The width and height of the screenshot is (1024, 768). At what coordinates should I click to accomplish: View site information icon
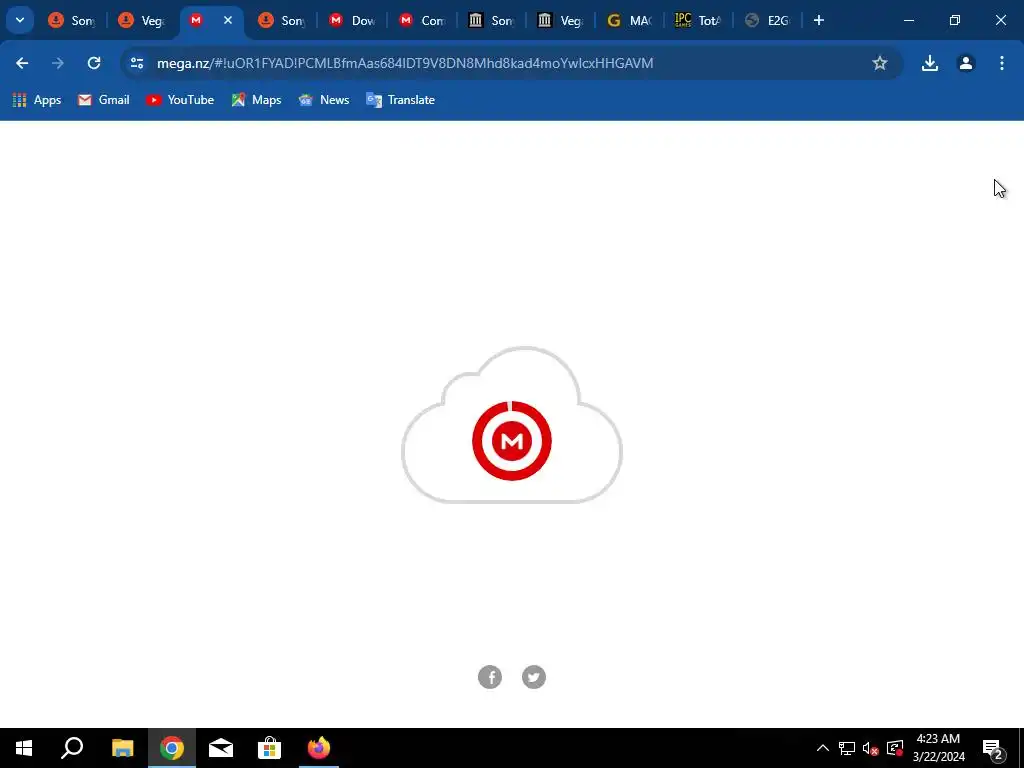coord(137,63)
